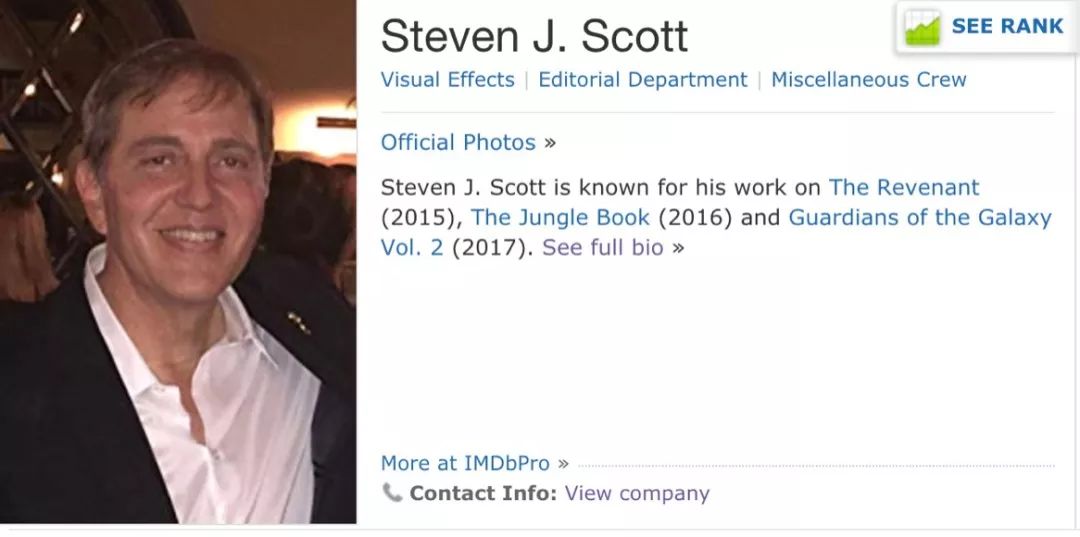1080x537 pixels.
Task: Click the arrow after Official Photos
Action: coord(549,143)
